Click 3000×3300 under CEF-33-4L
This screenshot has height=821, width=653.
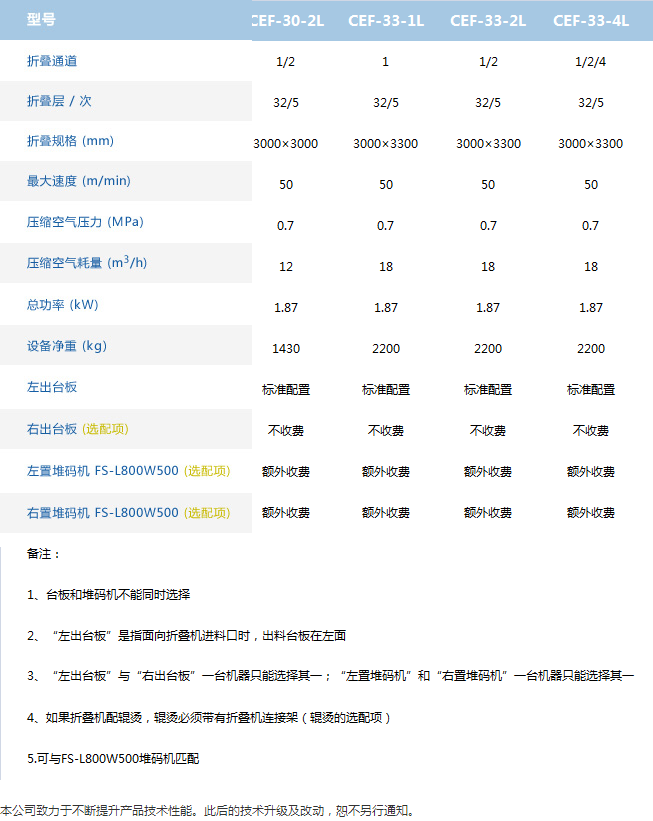point(590,143)
